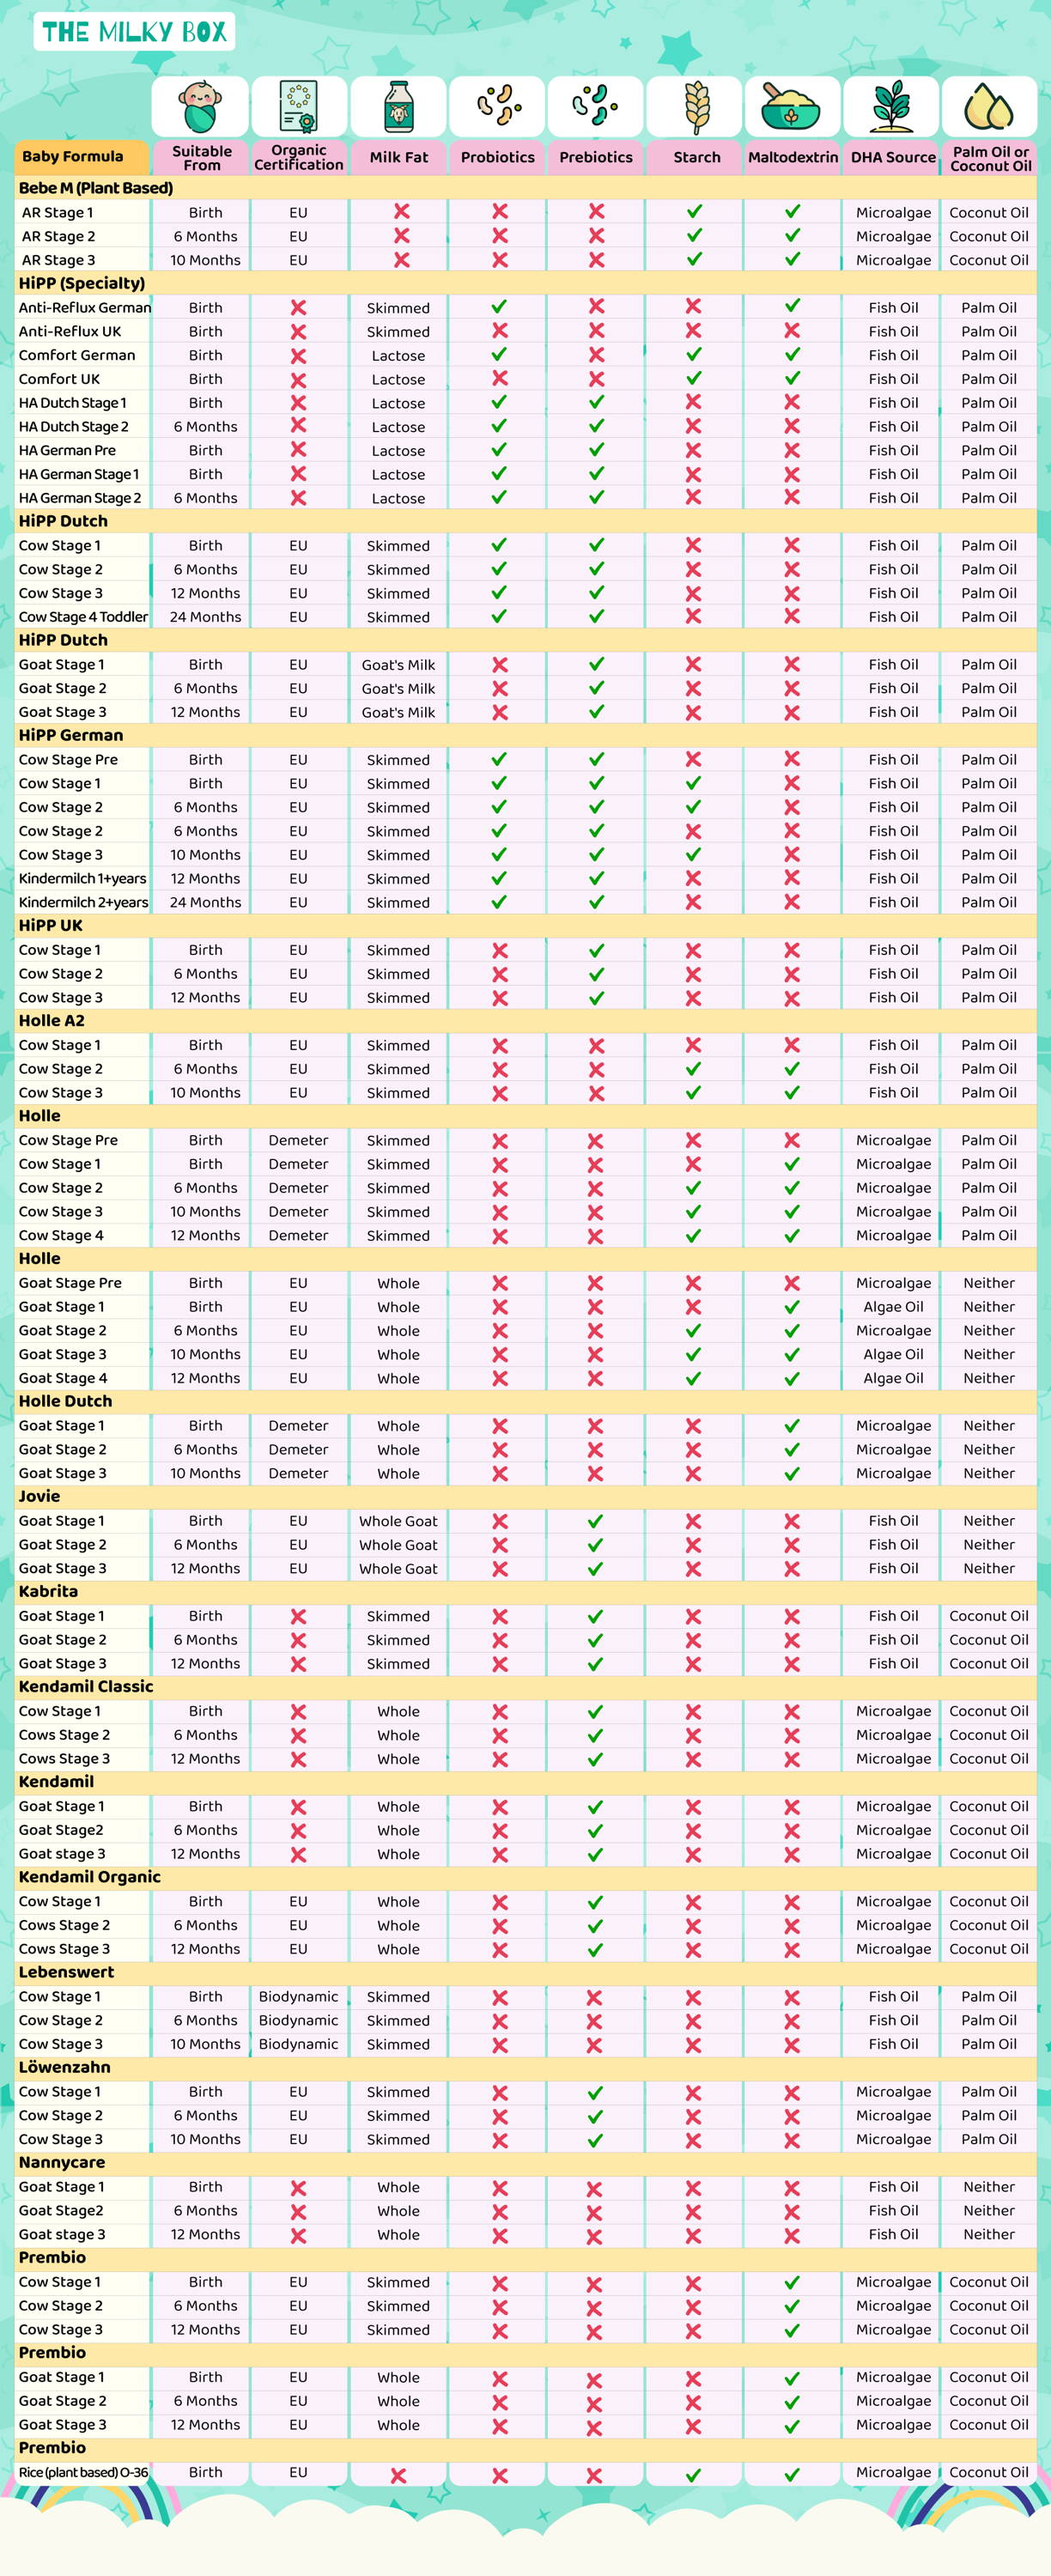Screen dimensions: 1051x2576
Task: Click the Holle Dutch group heading
Action: click(65, 1401)
